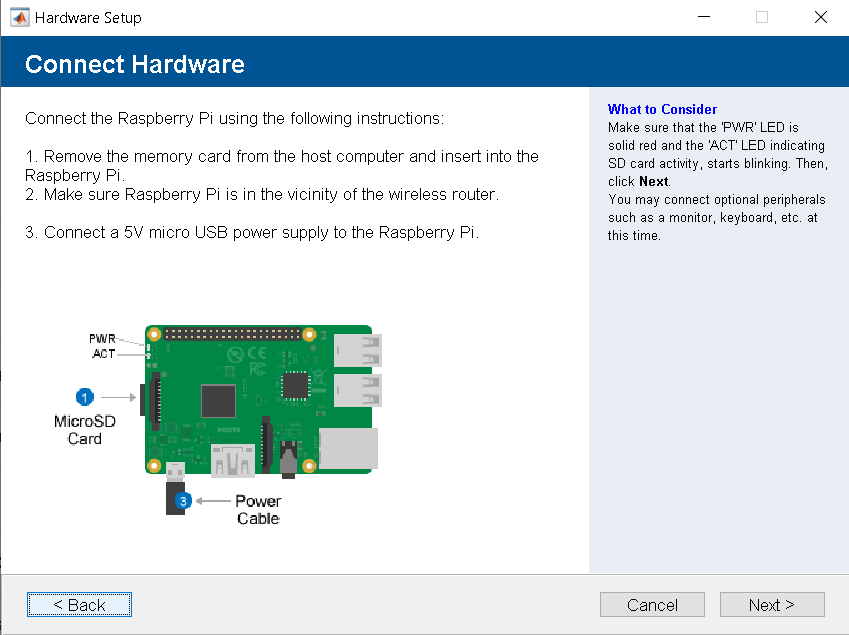Click the Raspberry Pi board thumbnail

click(260, 400)
